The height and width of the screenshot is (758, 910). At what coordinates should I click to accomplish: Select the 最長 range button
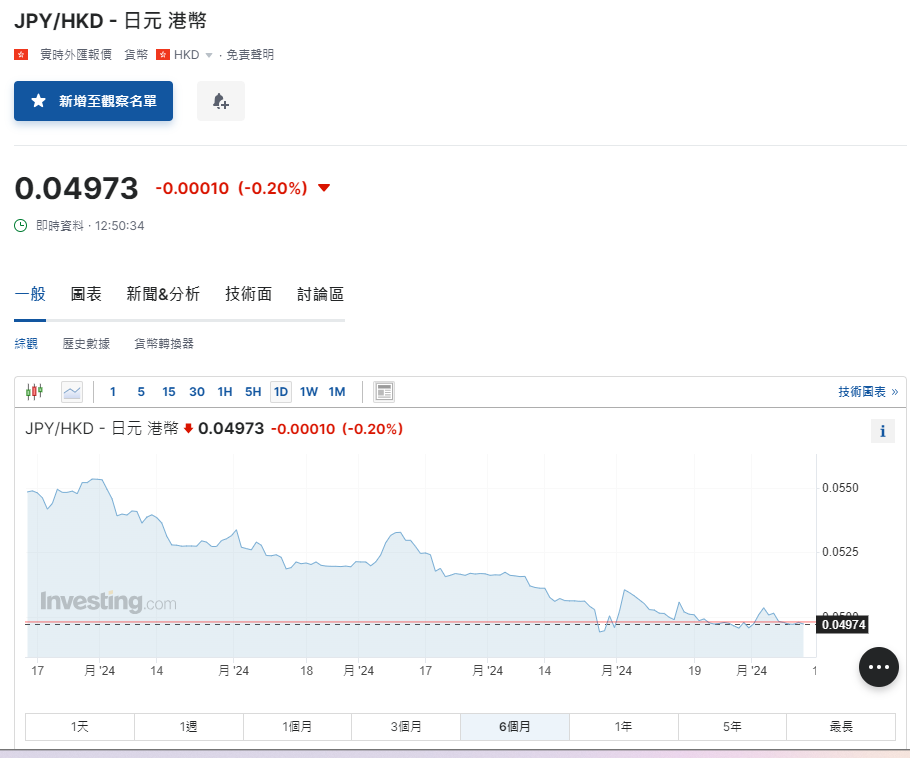(841, 726)
